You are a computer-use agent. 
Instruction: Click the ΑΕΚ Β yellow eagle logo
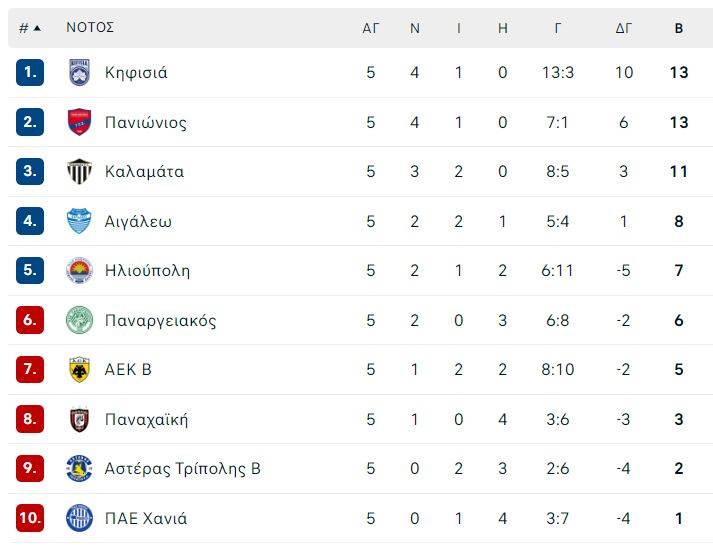[x=79, y=369]
